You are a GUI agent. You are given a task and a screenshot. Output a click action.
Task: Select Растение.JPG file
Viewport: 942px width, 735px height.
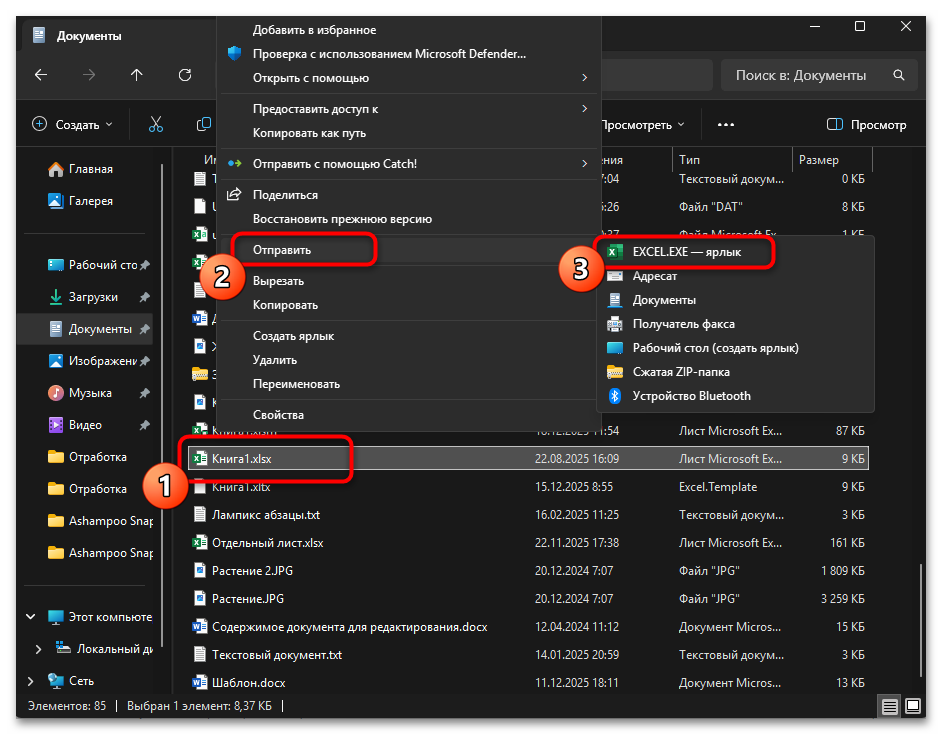pos(528,599)
